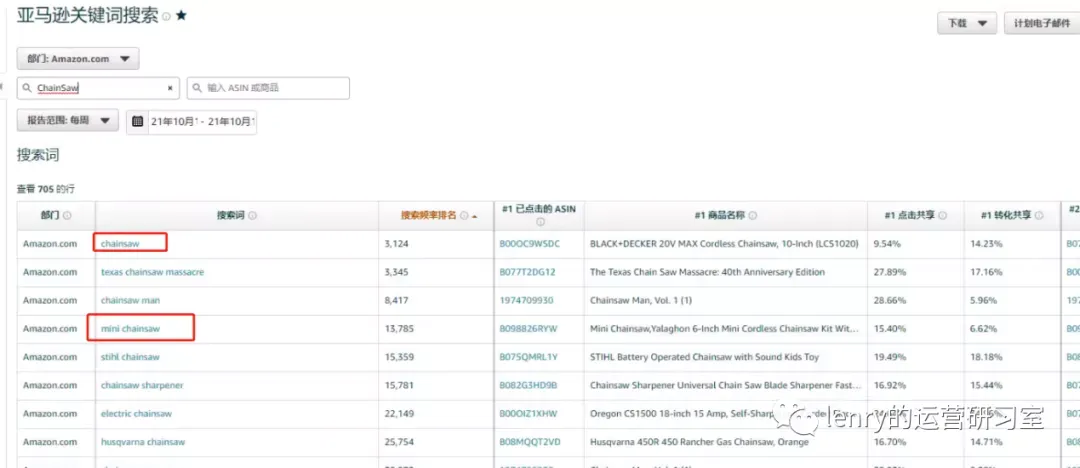Open the calendar icon for date range
This screenshot has height=468, width=1080.
[138, 121]
